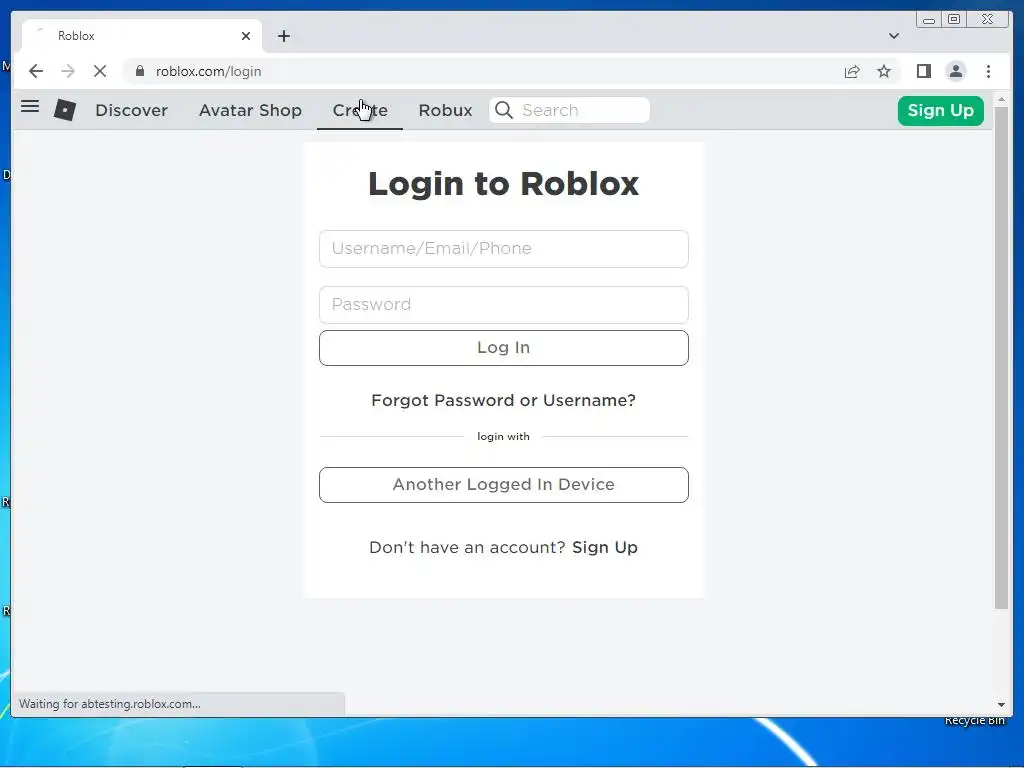Stop page loading with the X button
Image resolution: width=1024 pixels, height=768 pixels.
coord(100,71)
